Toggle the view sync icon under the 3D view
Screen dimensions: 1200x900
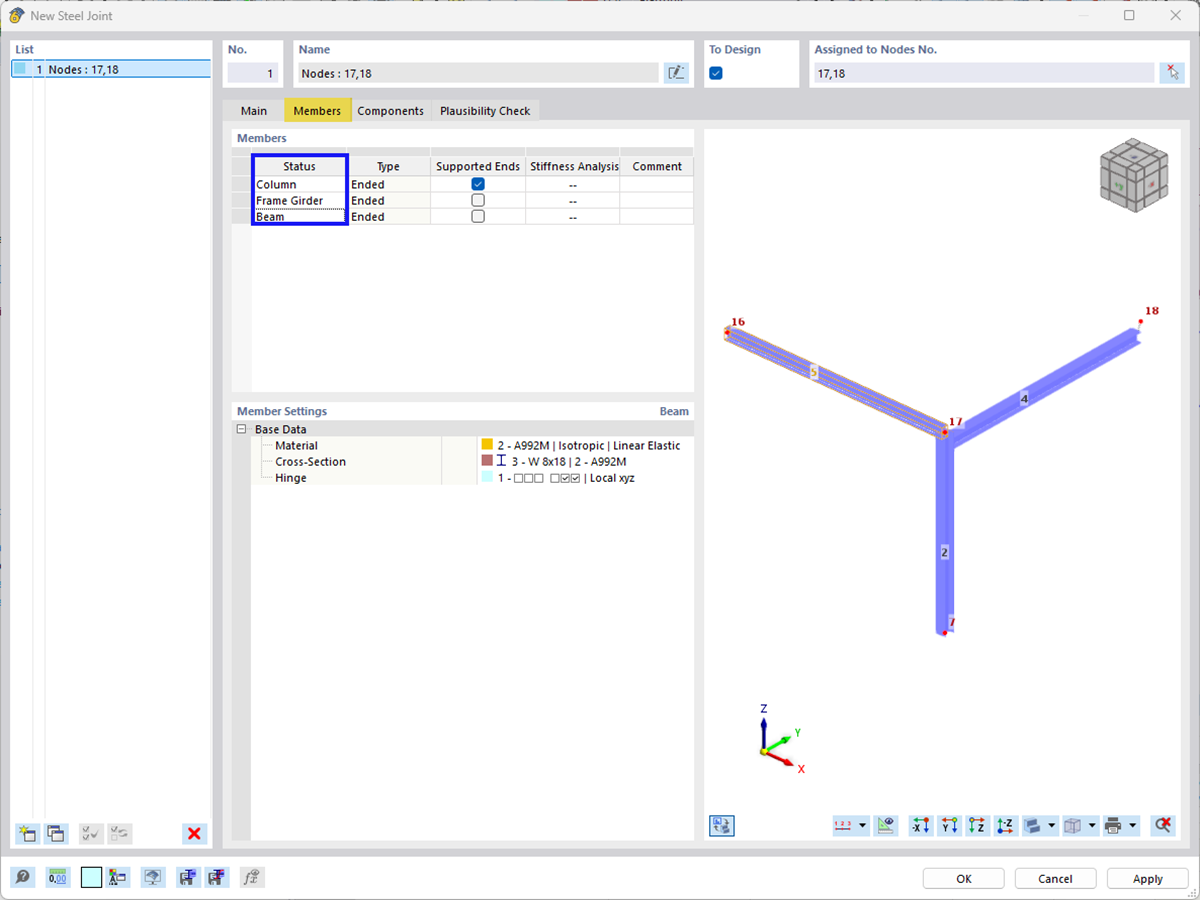[x=721, y=826]
